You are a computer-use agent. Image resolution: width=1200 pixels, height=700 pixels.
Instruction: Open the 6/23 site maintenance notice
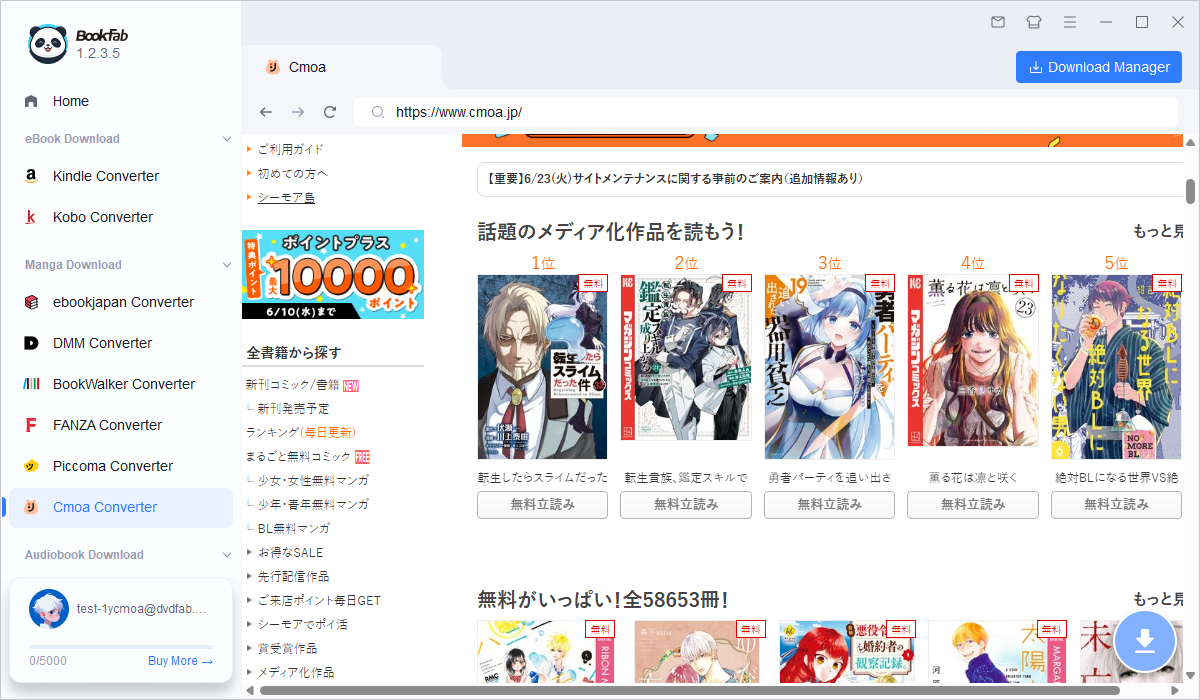tap(675, 179)
